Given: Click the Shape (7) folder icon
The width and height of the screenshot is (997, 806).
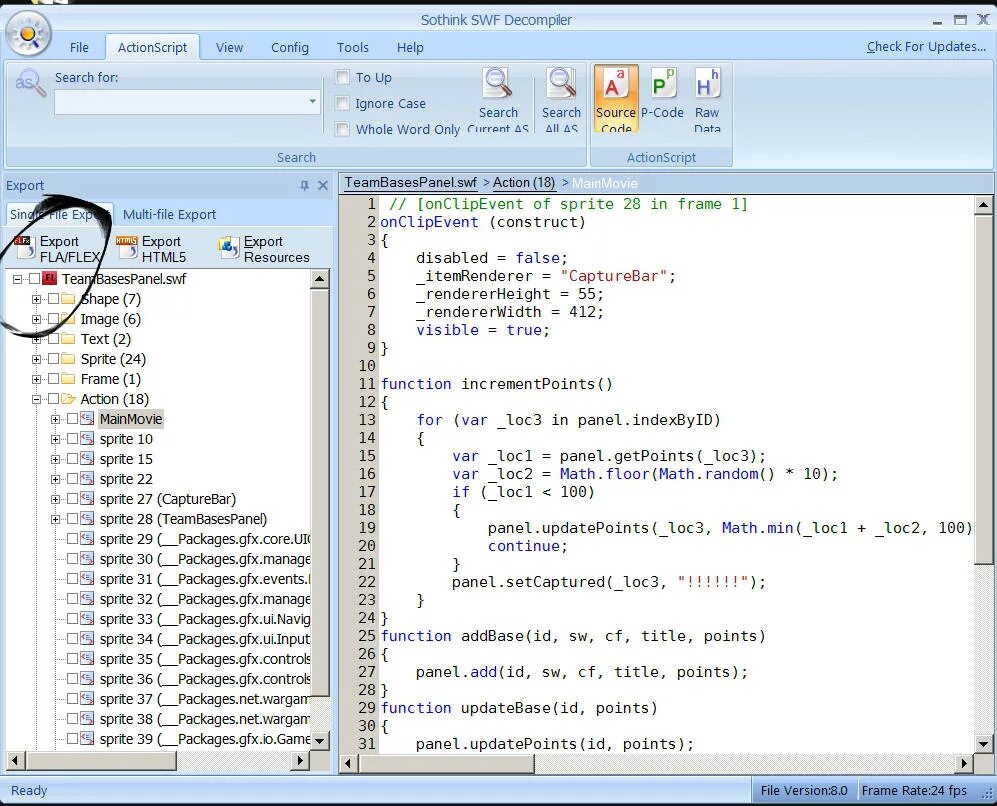Looking at the screenshot, I should 69,299.
